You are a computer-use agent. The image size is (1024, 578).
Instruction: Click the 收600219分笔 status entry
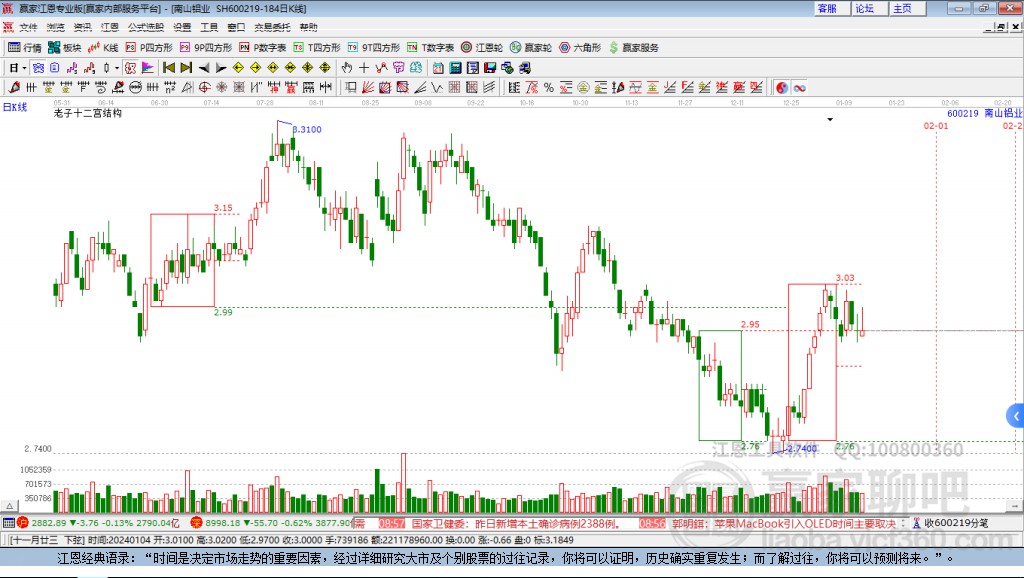[x=951, y=522]
